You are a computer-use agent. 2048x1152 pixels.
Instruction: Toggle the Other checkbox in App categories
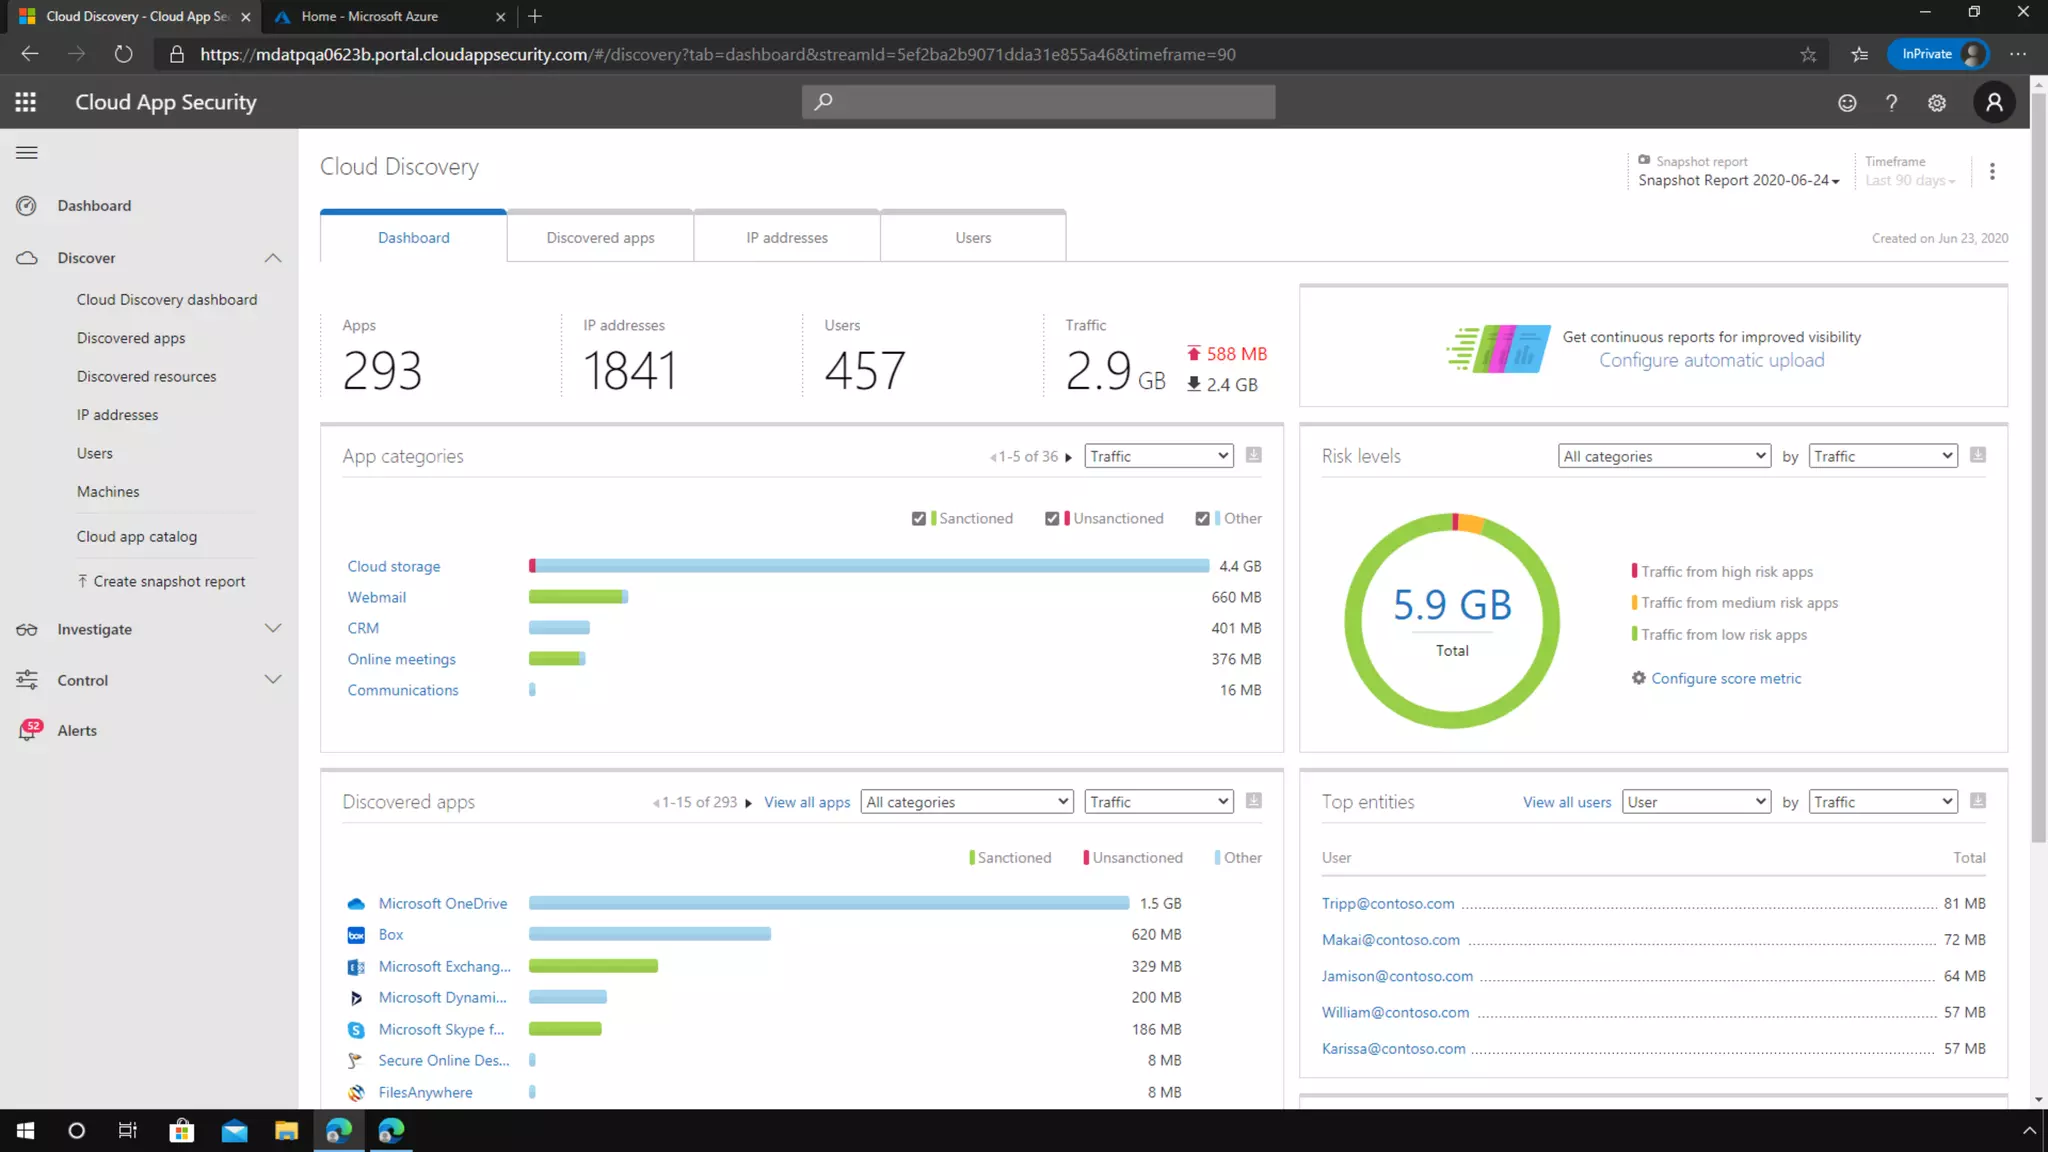[x=1202, y=518]
